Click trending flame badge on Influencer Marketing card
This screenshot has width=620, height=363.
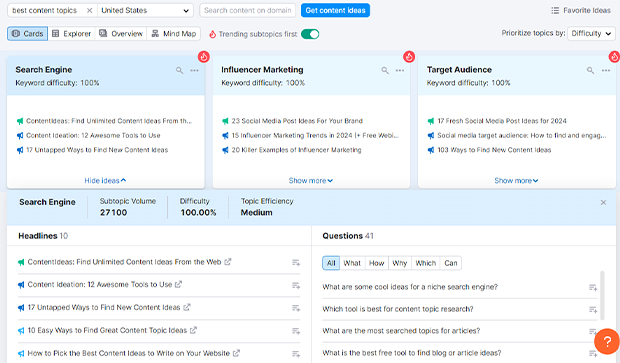(x=409, y=57)
